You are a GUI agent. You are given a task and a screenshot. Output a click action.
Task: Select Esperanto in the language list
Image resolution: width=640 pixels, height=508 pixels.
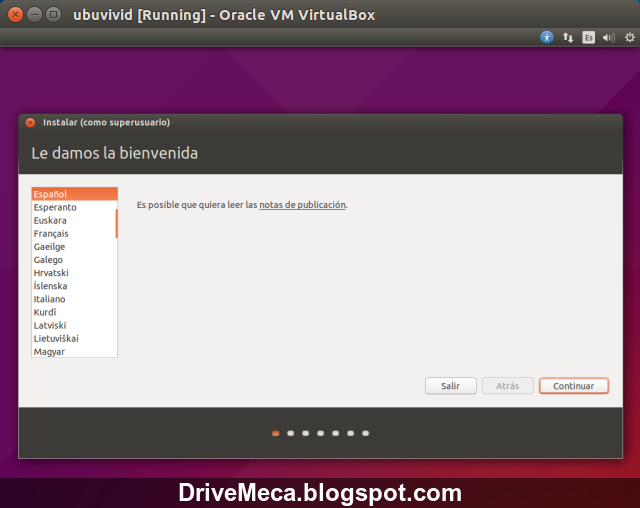click(74, 207)
